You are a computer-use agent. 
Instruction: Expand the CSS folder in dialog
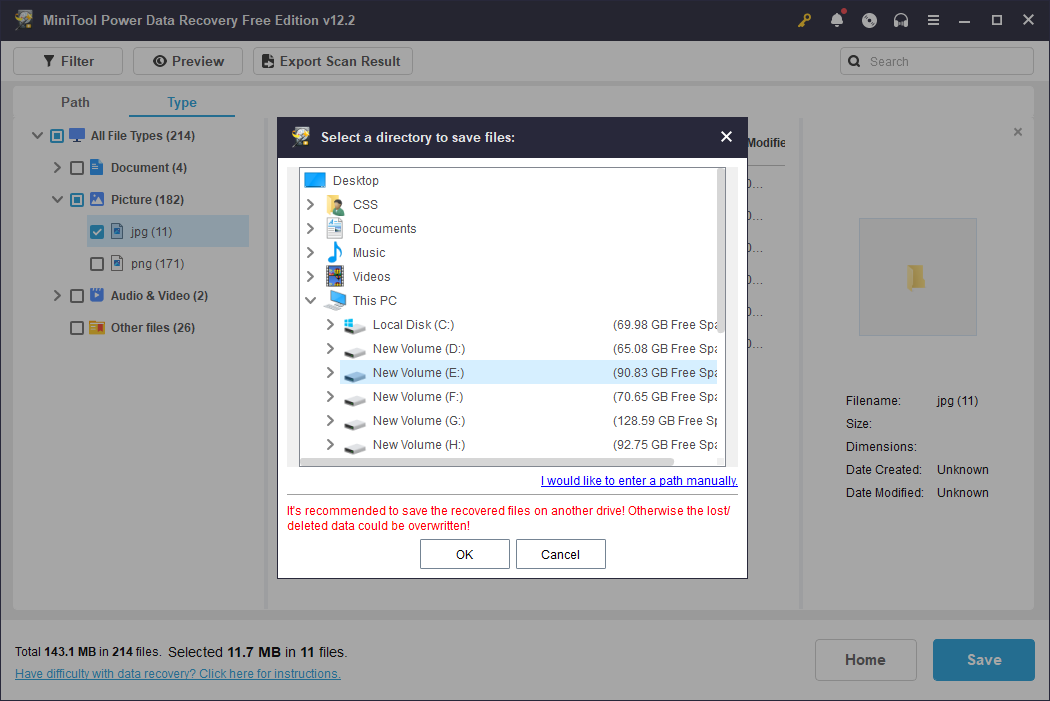pos(310,204)
